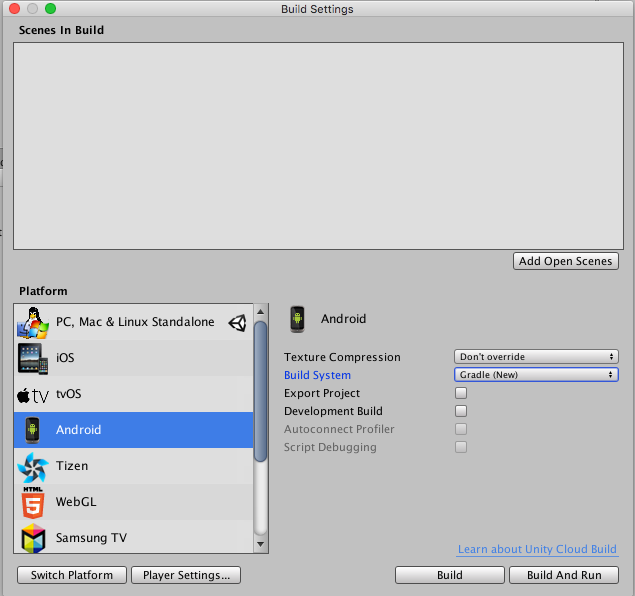Open Player Settings
635x596 pixels.
(187, 575)
